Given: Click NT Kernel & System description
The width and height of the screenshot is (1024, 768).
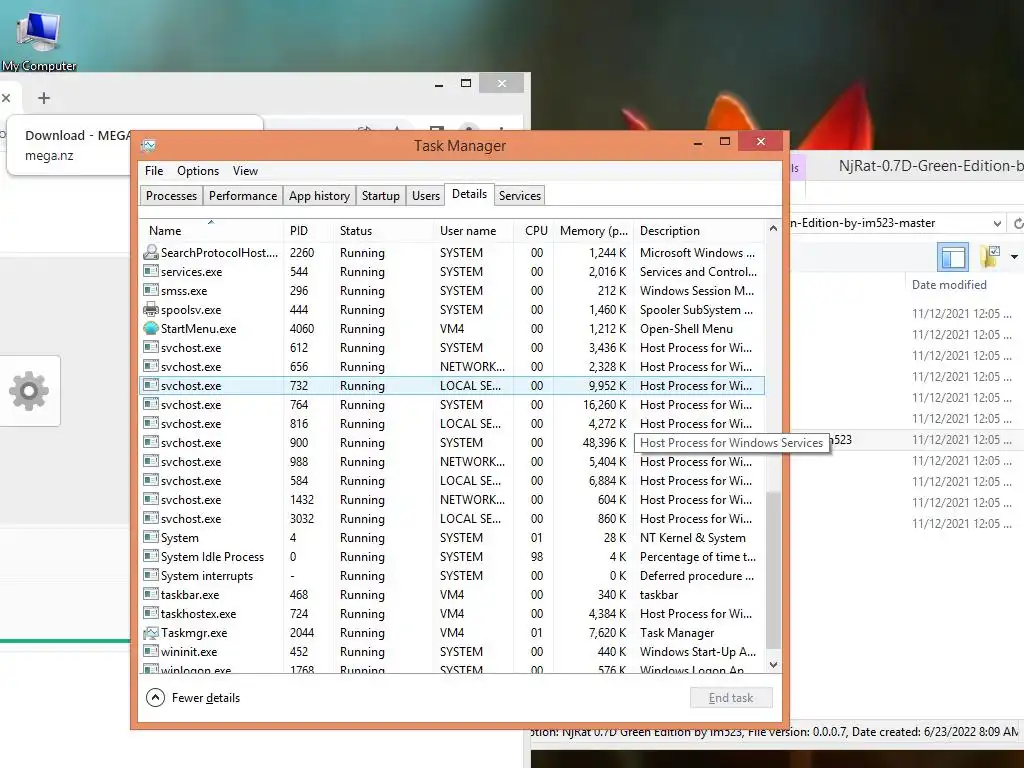Looking at the screenshot, I should pyautogui.click(x=692, y=537).
